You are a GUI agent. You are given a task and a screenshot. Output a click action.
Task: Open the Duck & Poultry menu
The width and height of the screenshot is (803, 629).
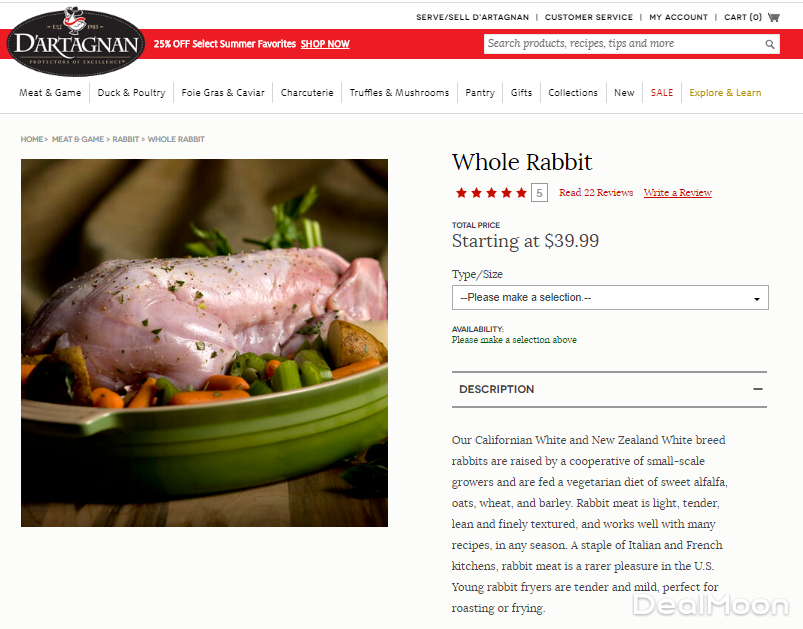(x=132, y=93)
